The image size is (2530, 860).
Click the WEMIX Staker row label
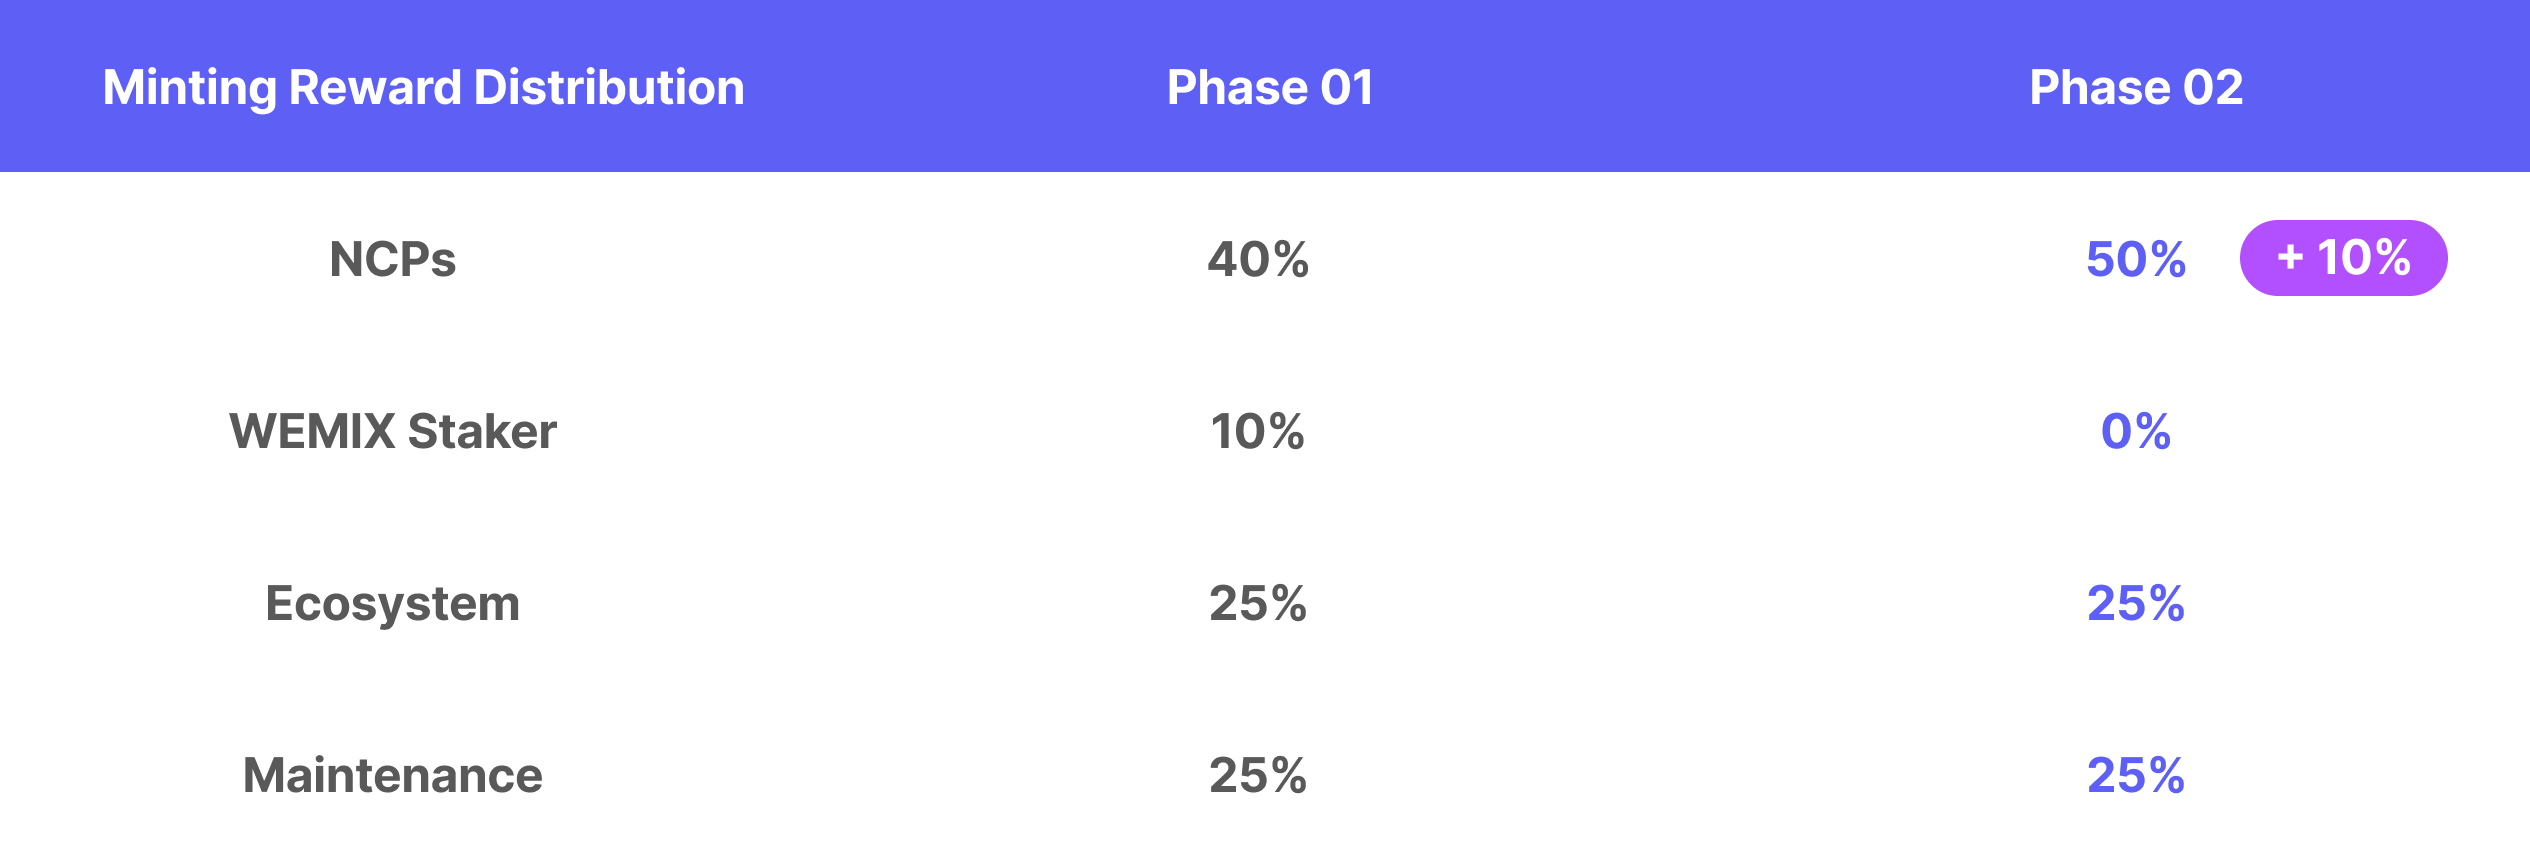point(392,432)
